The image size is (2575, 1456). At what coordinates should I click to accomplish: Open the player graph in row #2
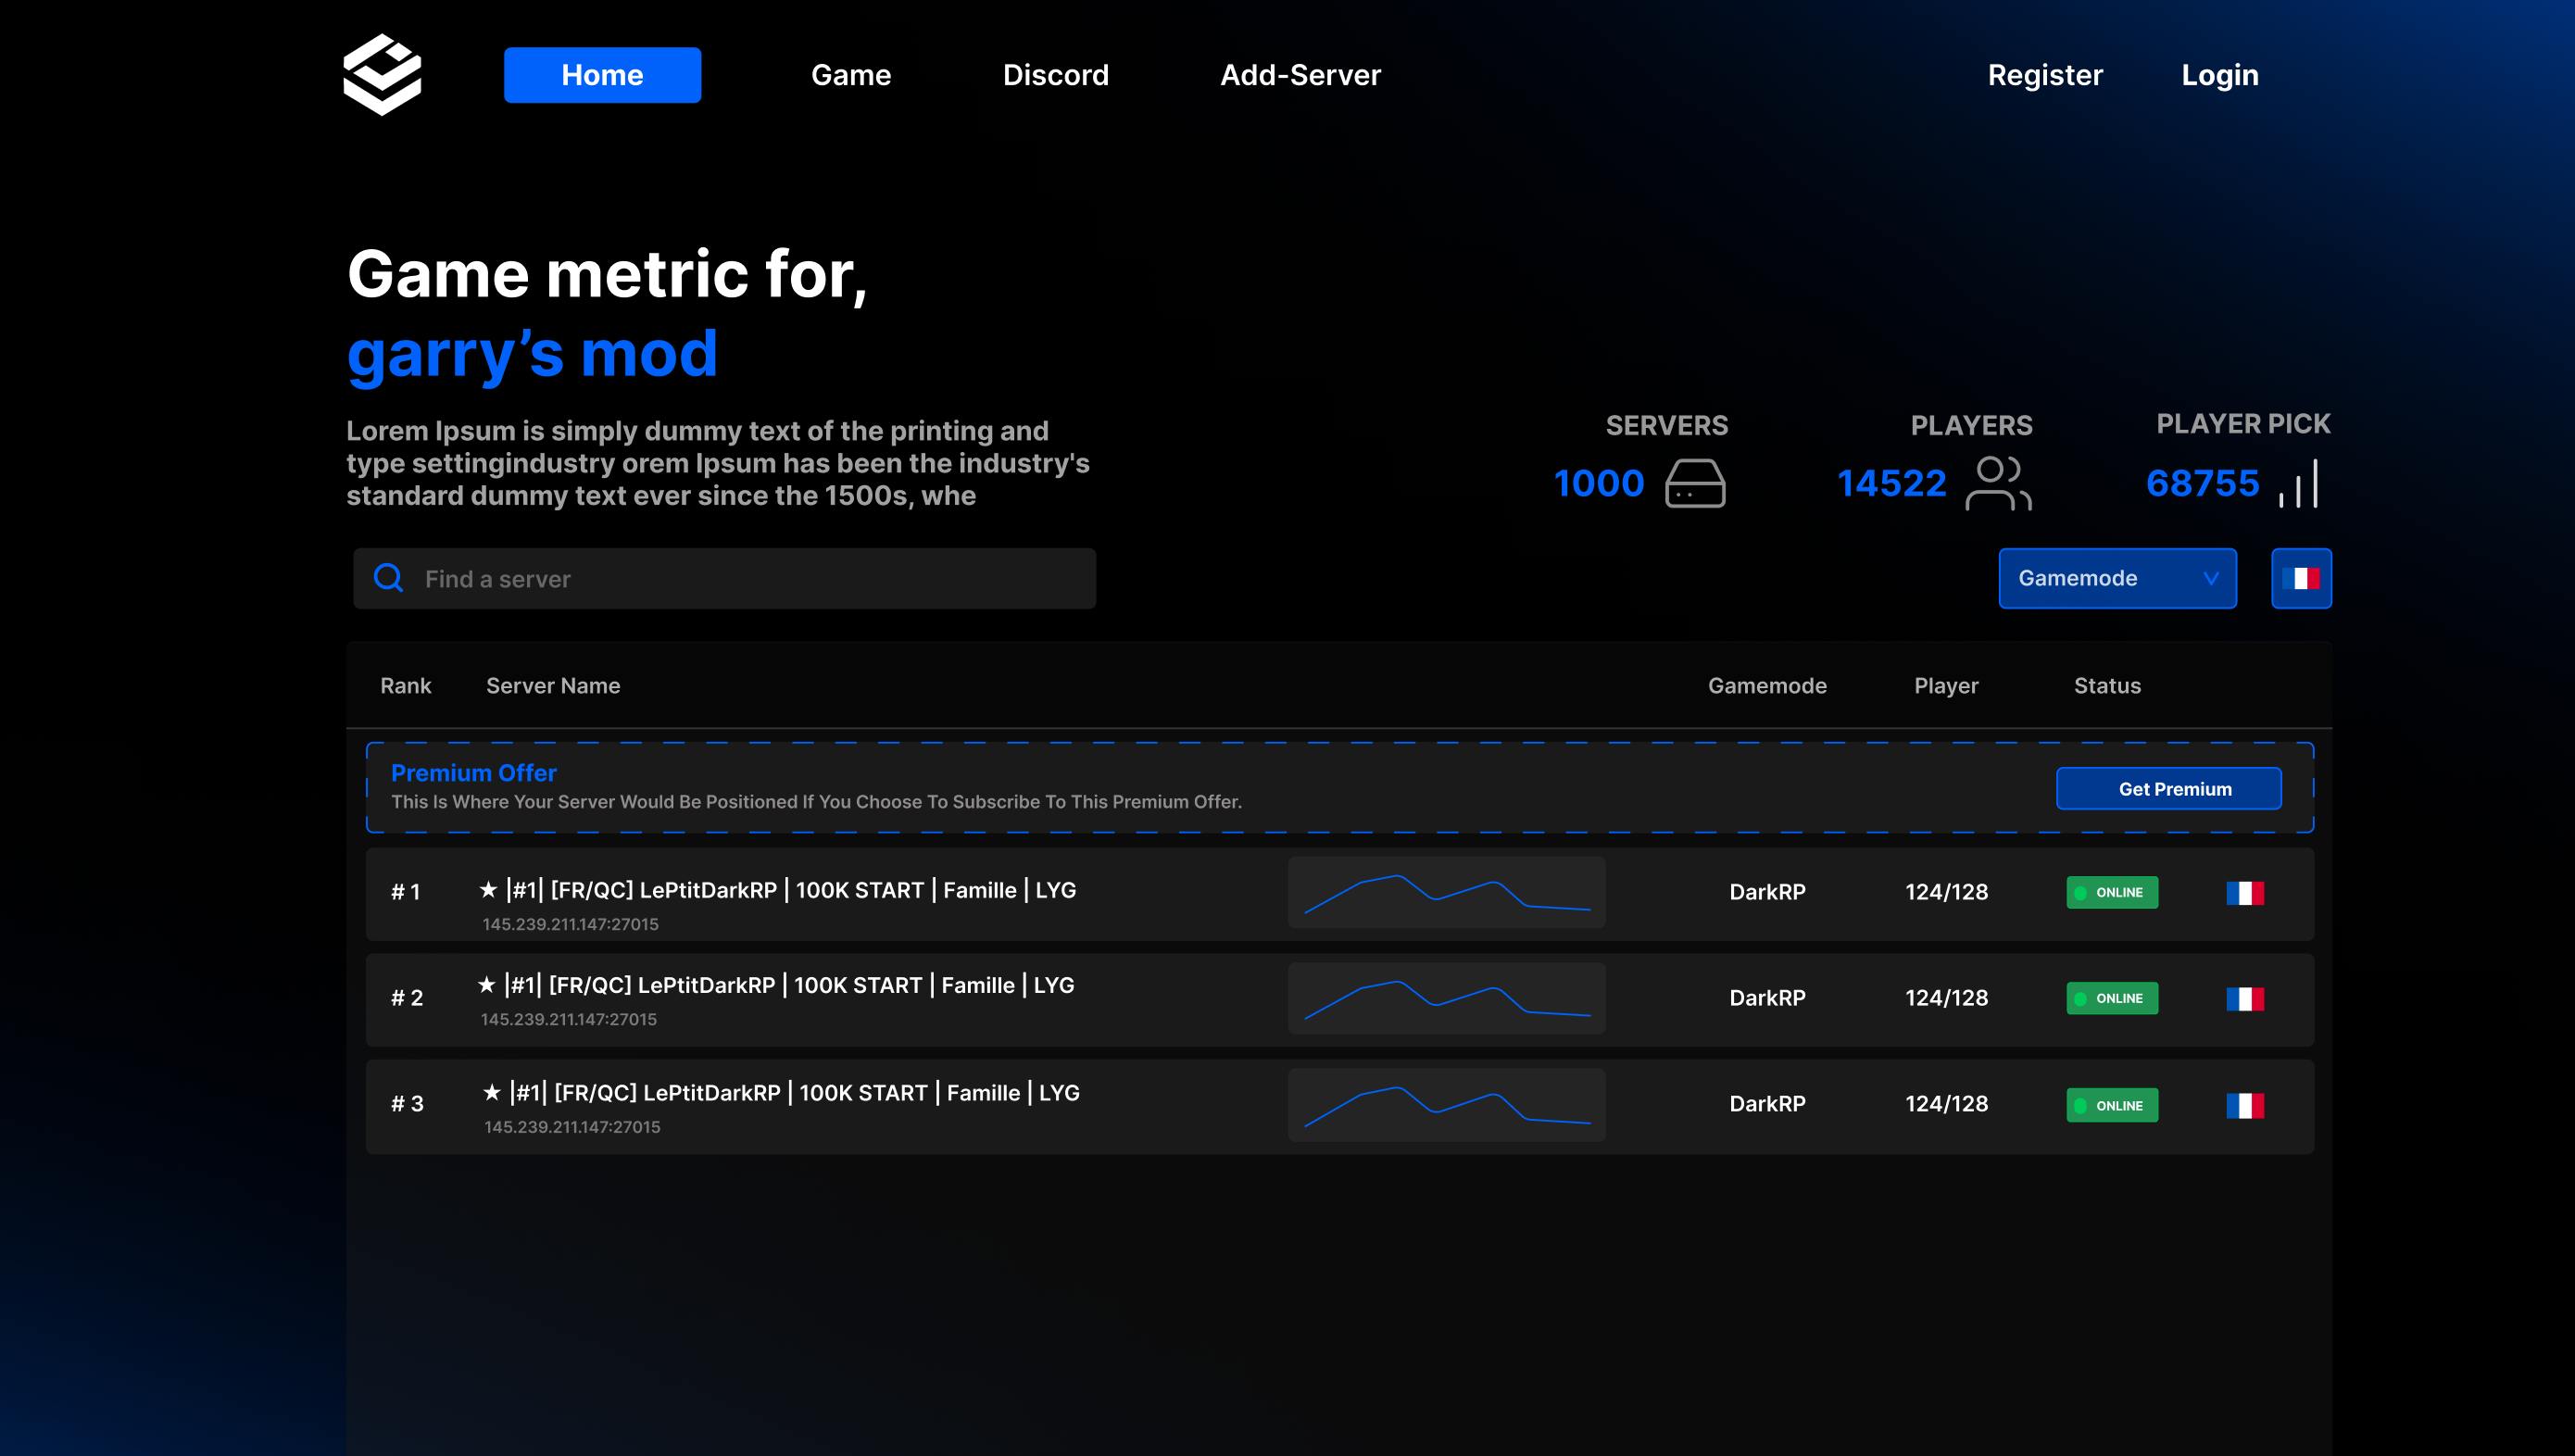pos(1446,998)
